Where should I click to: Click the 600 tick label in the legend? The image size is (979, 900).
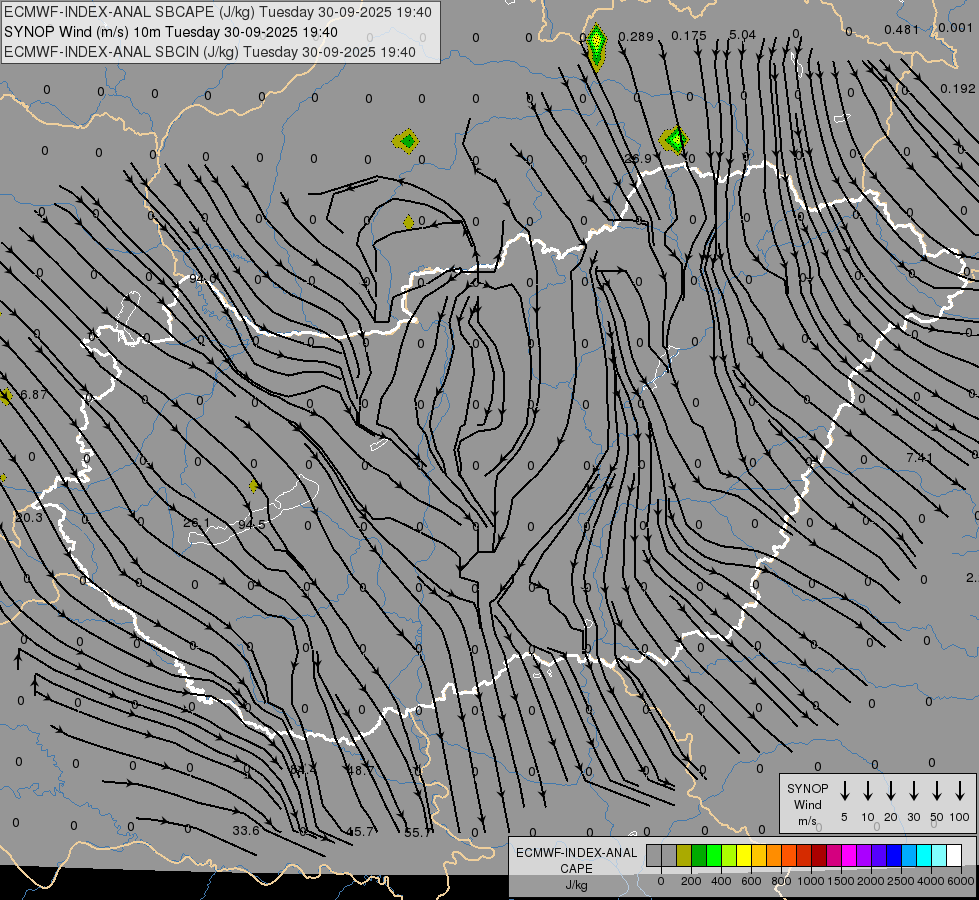pos(751,881)
